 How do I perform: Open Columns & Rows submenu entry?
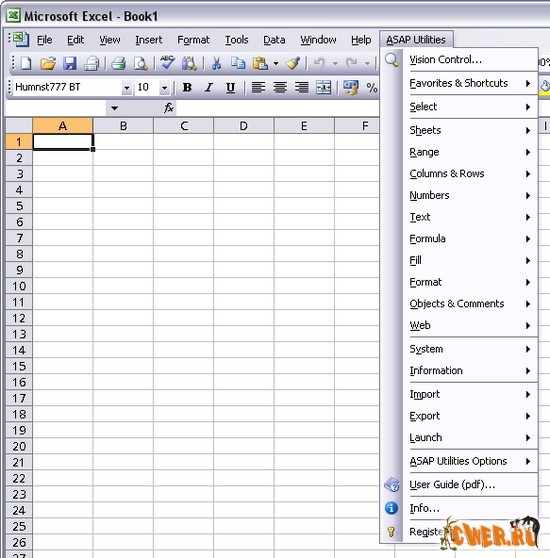(x=470, y=174)
